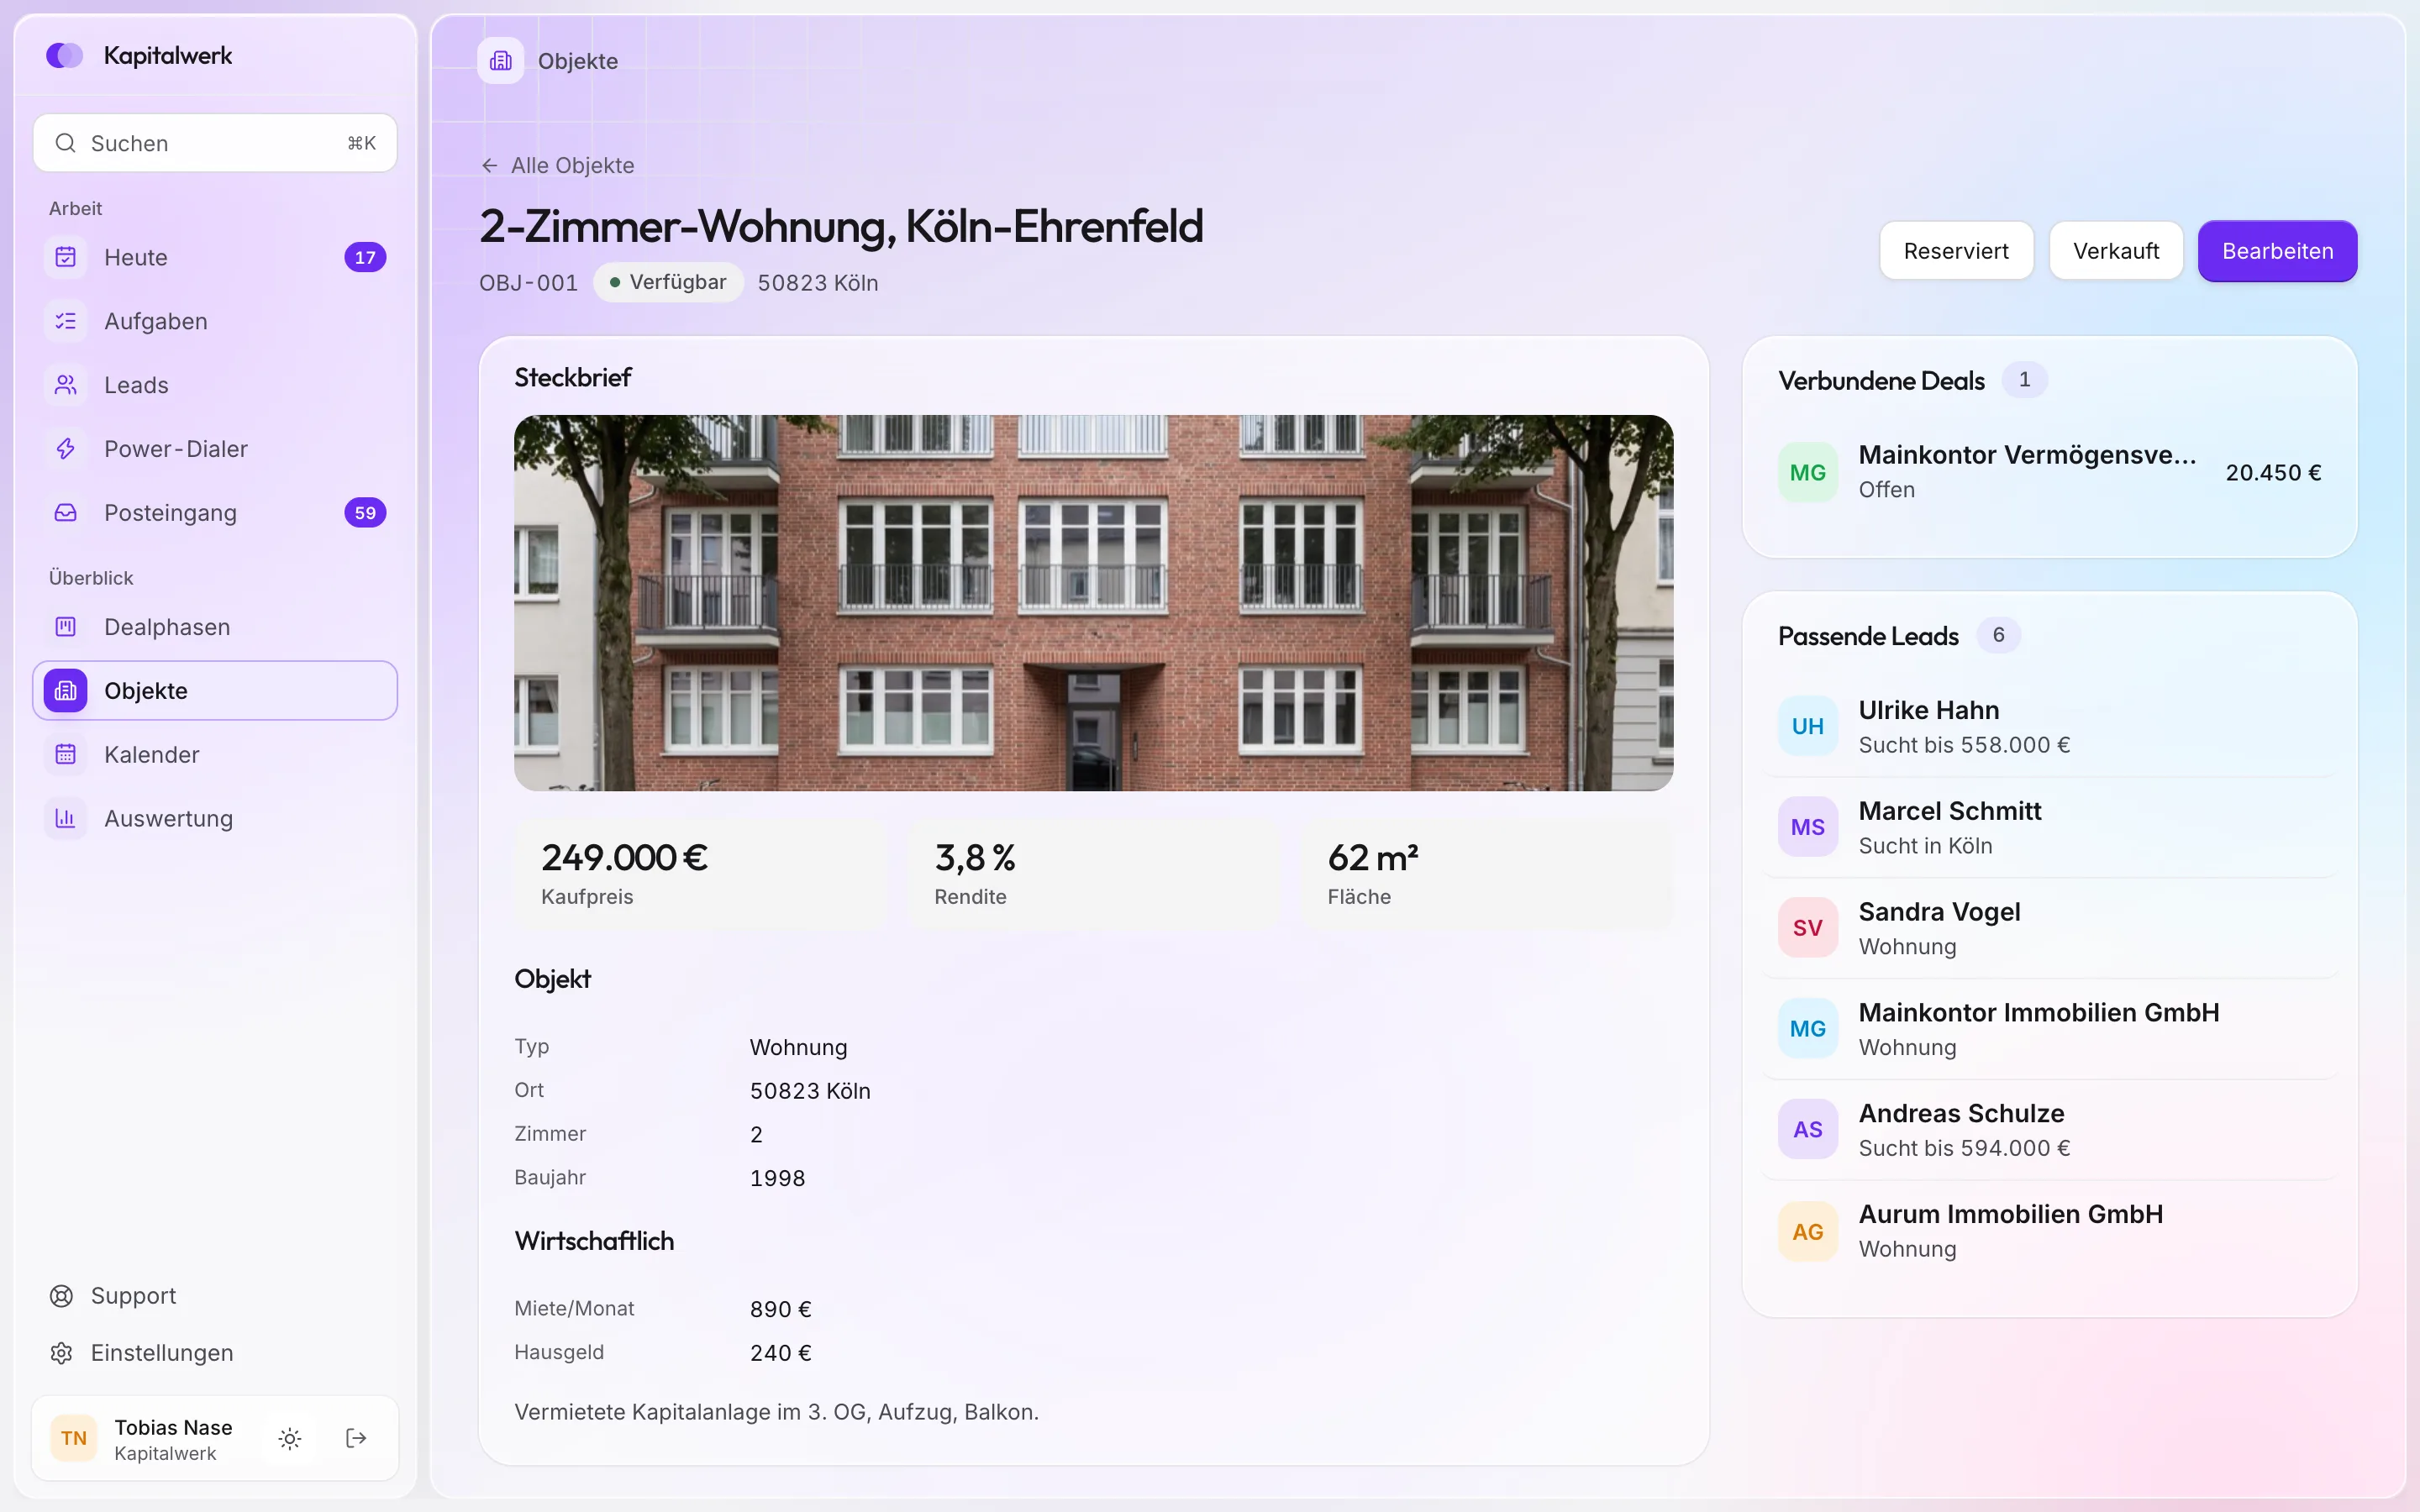The image size is (2420, 1512).
Task: Switch to Dealphasen view
Action: [215, 627]
